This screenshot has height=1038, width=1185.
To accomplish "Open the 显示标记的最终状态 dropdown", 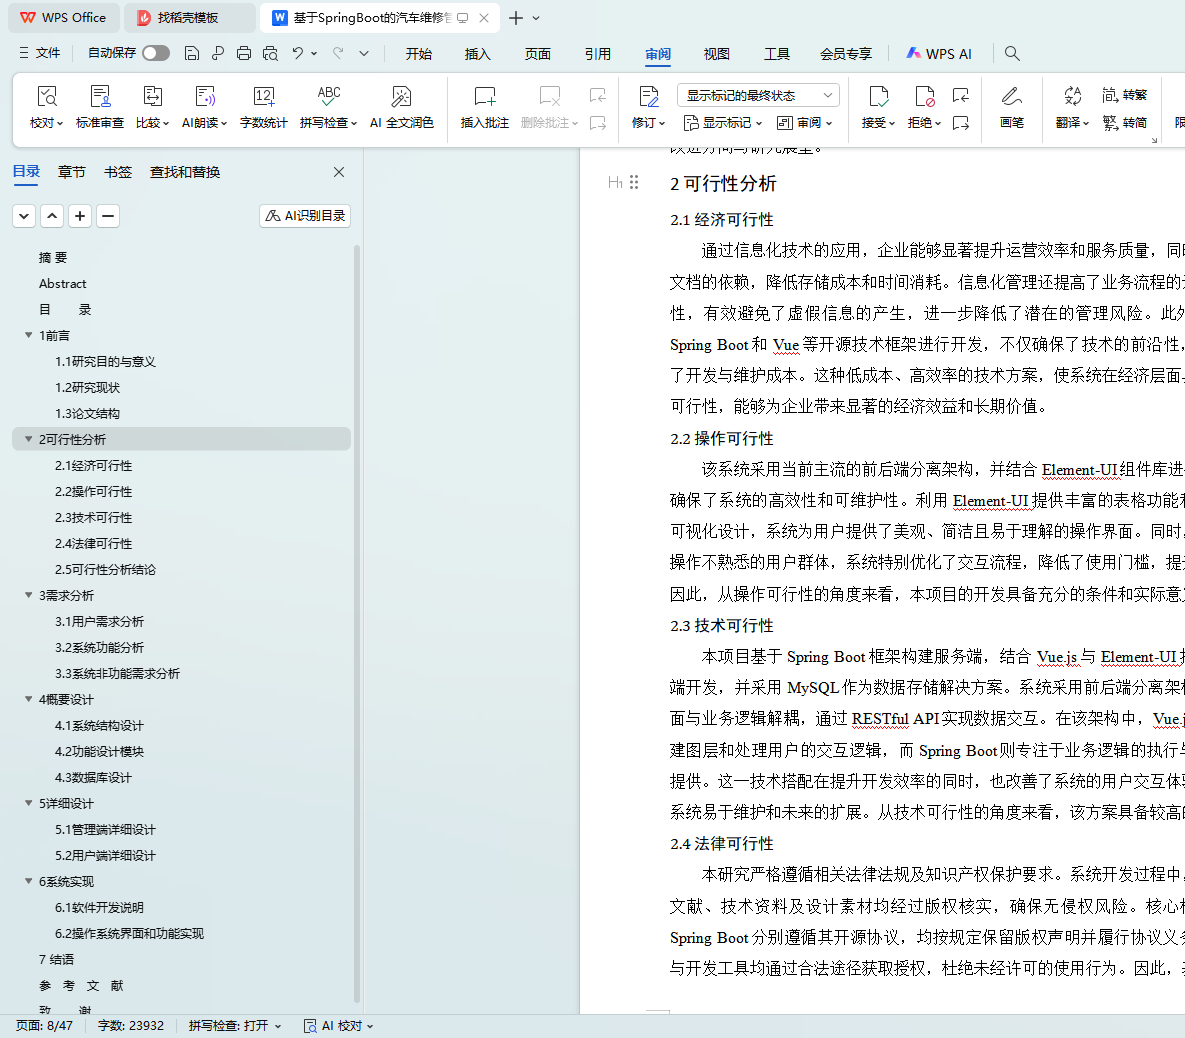I will [x=758, y=95].
